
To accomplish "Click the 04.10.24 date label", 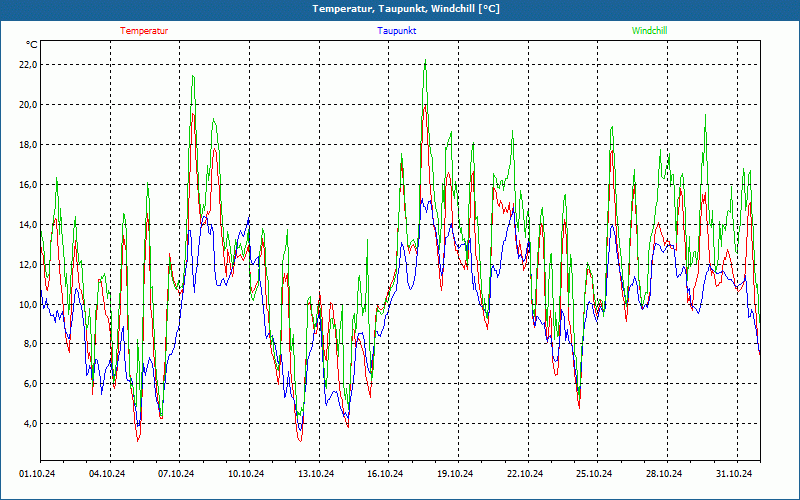I will click(107, 474).
